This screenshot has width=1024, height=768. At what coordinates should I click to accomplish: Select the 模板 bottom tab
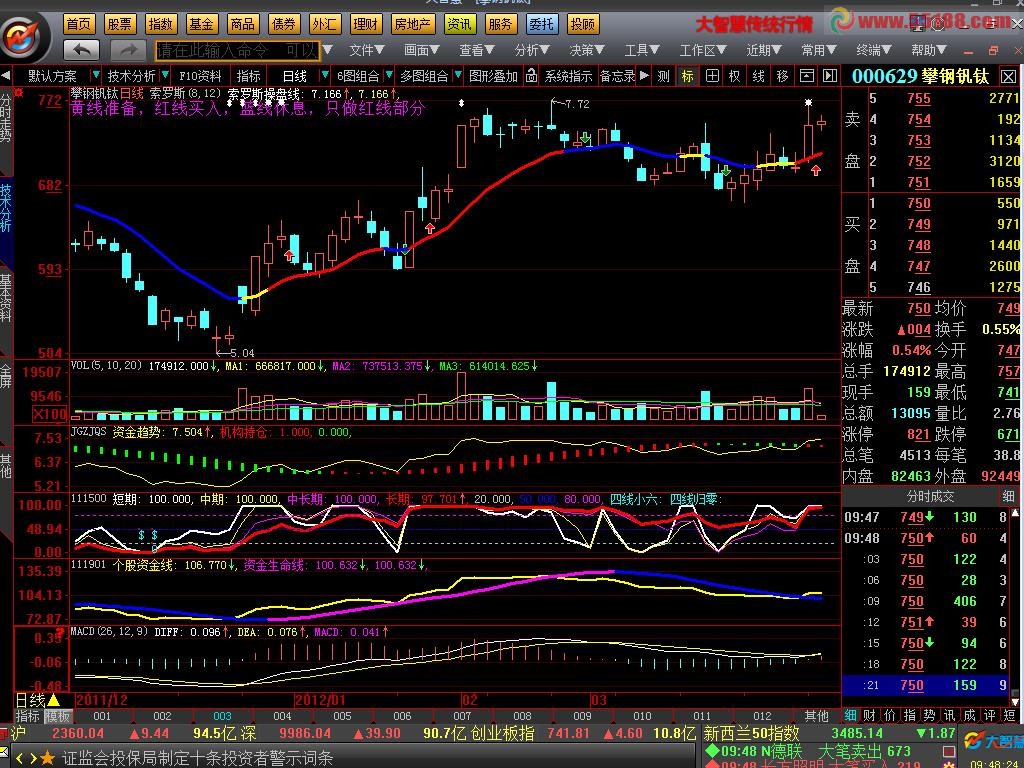[57, 716]
